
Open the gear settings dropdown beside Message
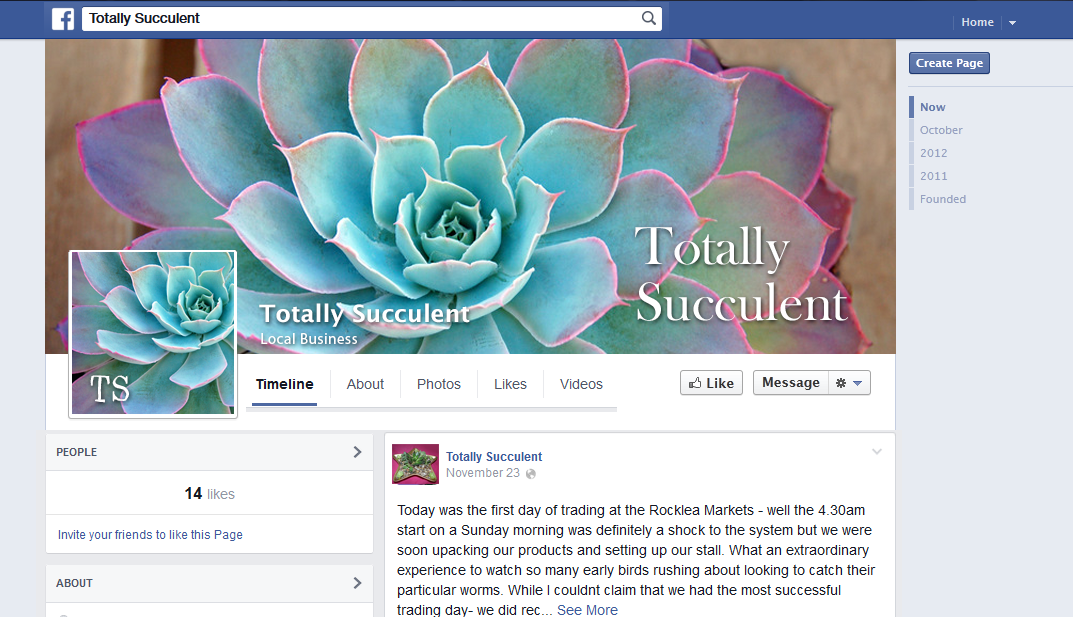point(849,383)
